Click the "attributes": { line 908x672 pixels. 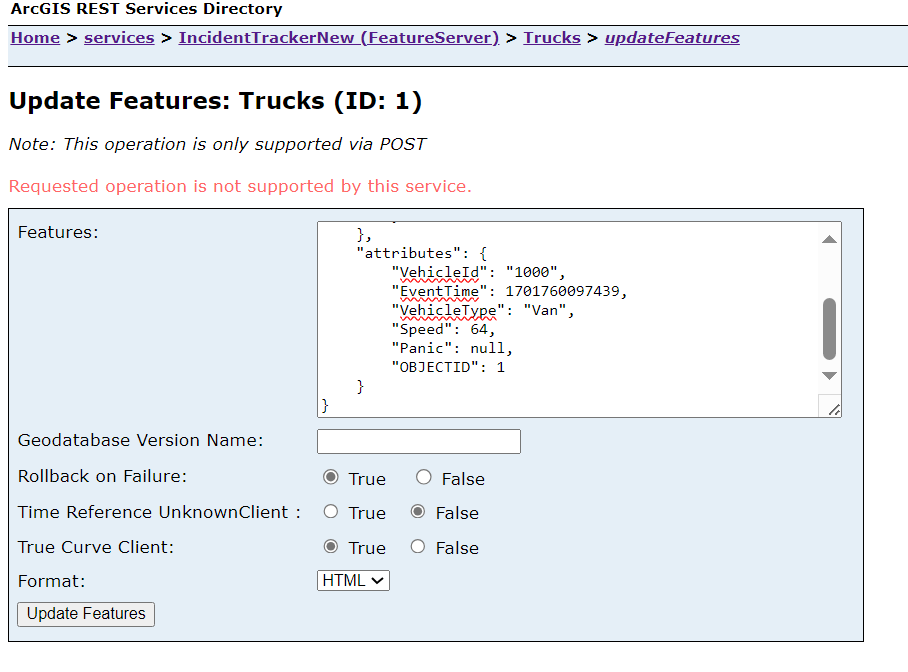[x=422, y=254]
